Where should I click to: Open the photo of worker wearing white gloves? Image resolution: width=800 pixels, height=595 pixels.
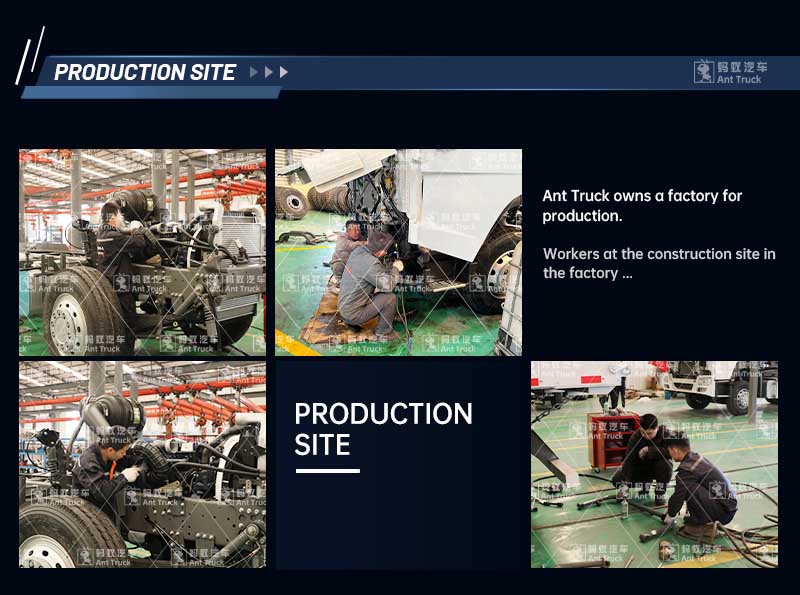pyautogui.click(x=142, y=464)
